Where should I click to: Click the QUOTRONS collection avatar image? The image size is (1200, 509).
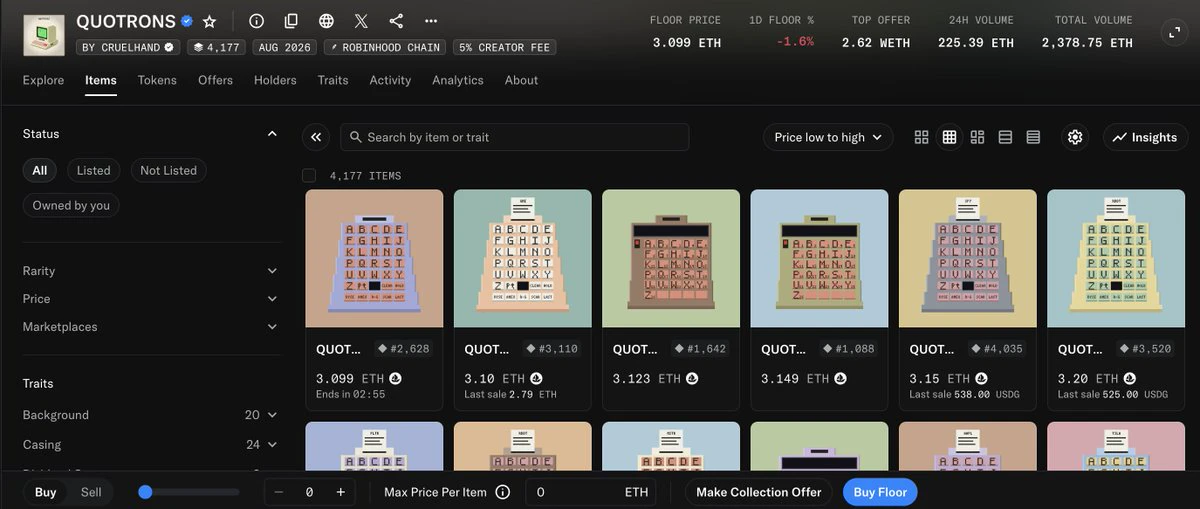tap(43, 34)
